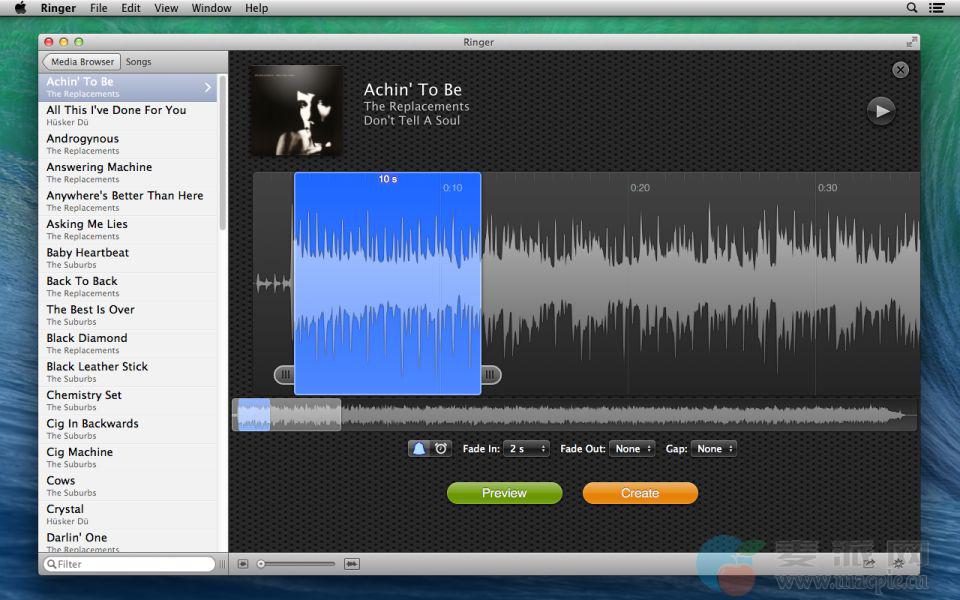
Task: Open the Edit menu
Action: click(x=131, y=8)
